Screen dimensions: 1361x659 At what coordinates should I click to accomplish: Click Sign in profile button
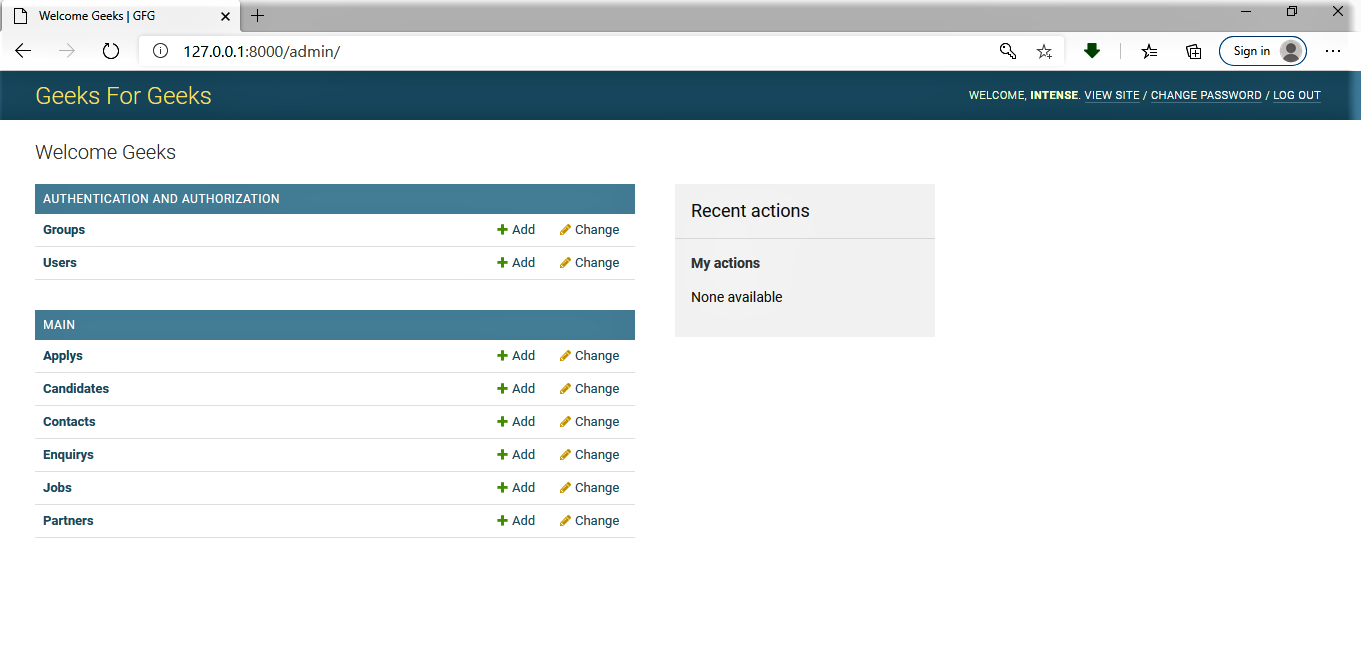point(1263,51)
